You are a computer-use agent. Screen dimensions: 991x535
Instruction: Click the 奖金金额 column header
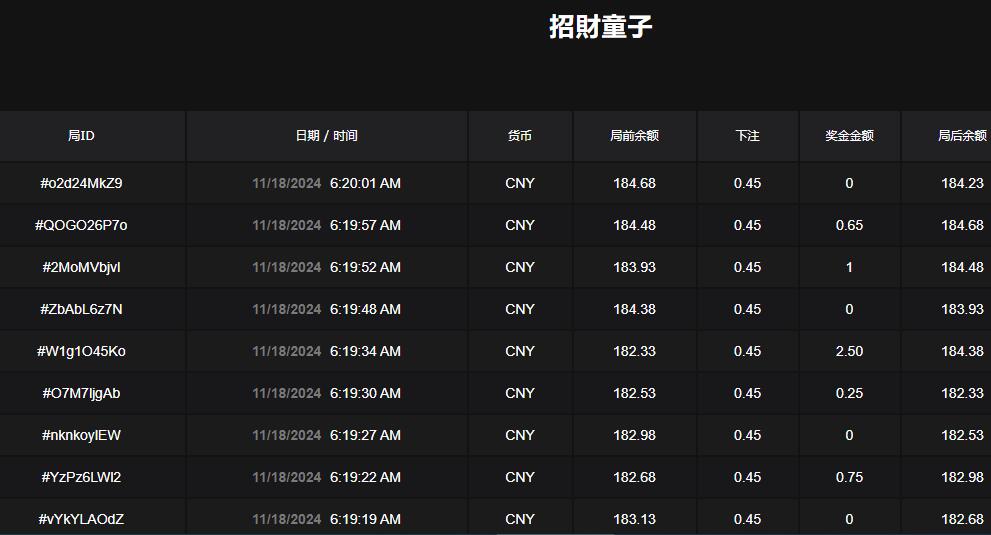(849, 136)
